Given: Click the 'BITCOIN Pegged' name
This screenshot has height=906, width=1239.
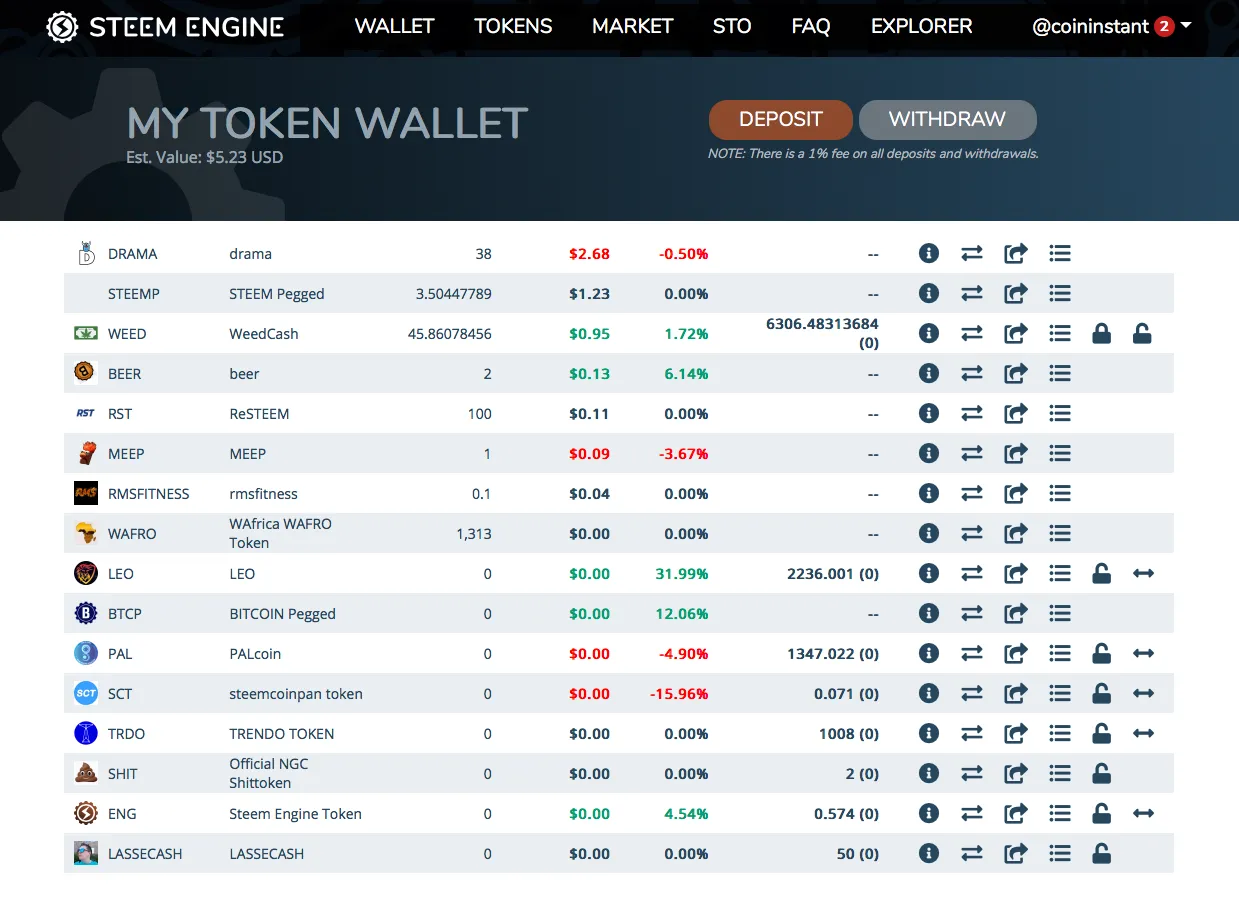Looking at the screenshot, I should pos(282,614).
